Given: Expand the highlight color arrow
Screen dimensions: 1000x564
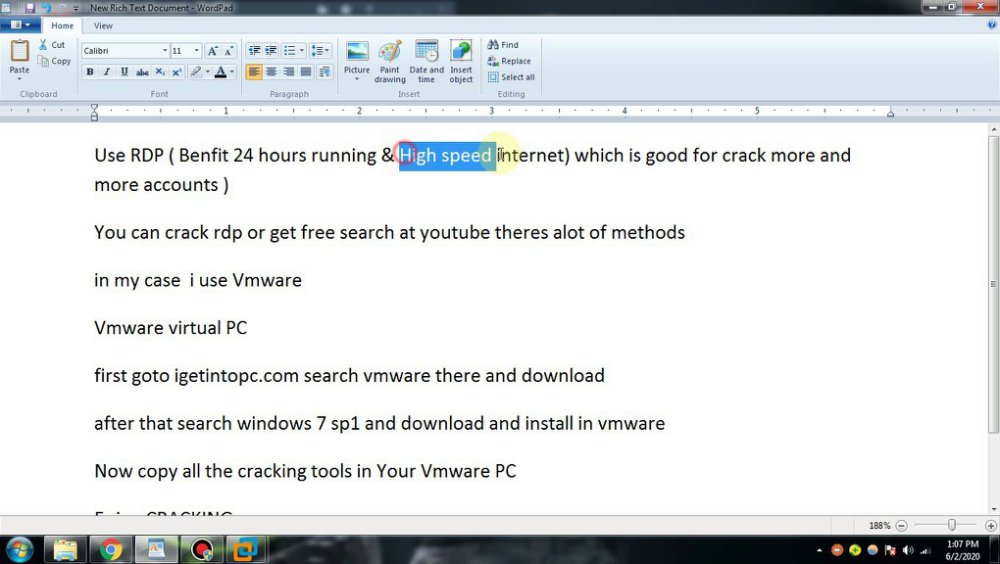Looking at the screenshot, I should (207, 71).
